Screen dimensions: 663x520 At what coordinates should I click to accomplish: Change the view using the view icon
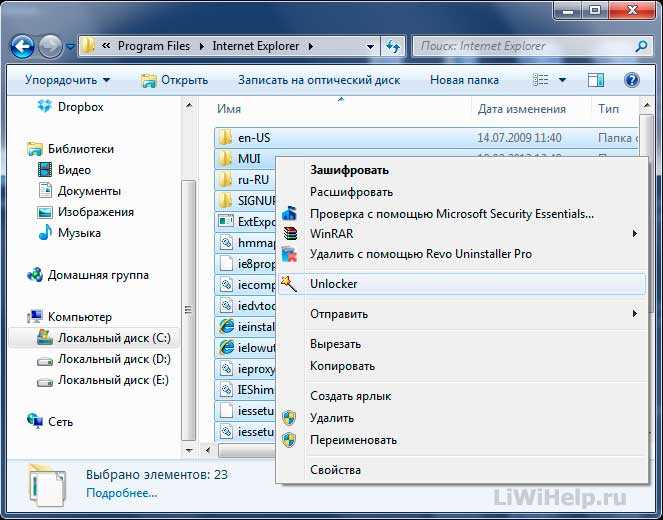pos(540,80)
